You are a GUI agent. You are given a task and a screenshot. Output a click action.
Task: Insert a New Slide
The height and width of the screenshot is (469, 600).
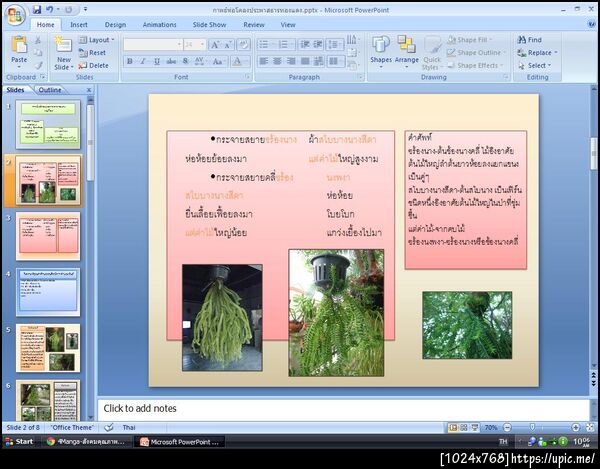pyautogui.click(x=64, y=52)
